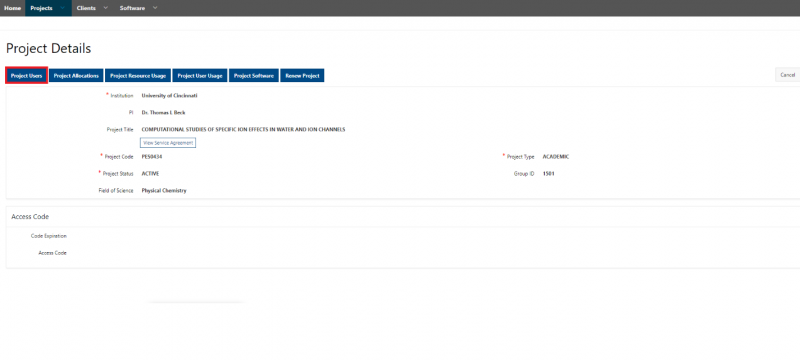800x360 pixels.
Task: Open the Projects menu
Action: click(x=41, y=8)
